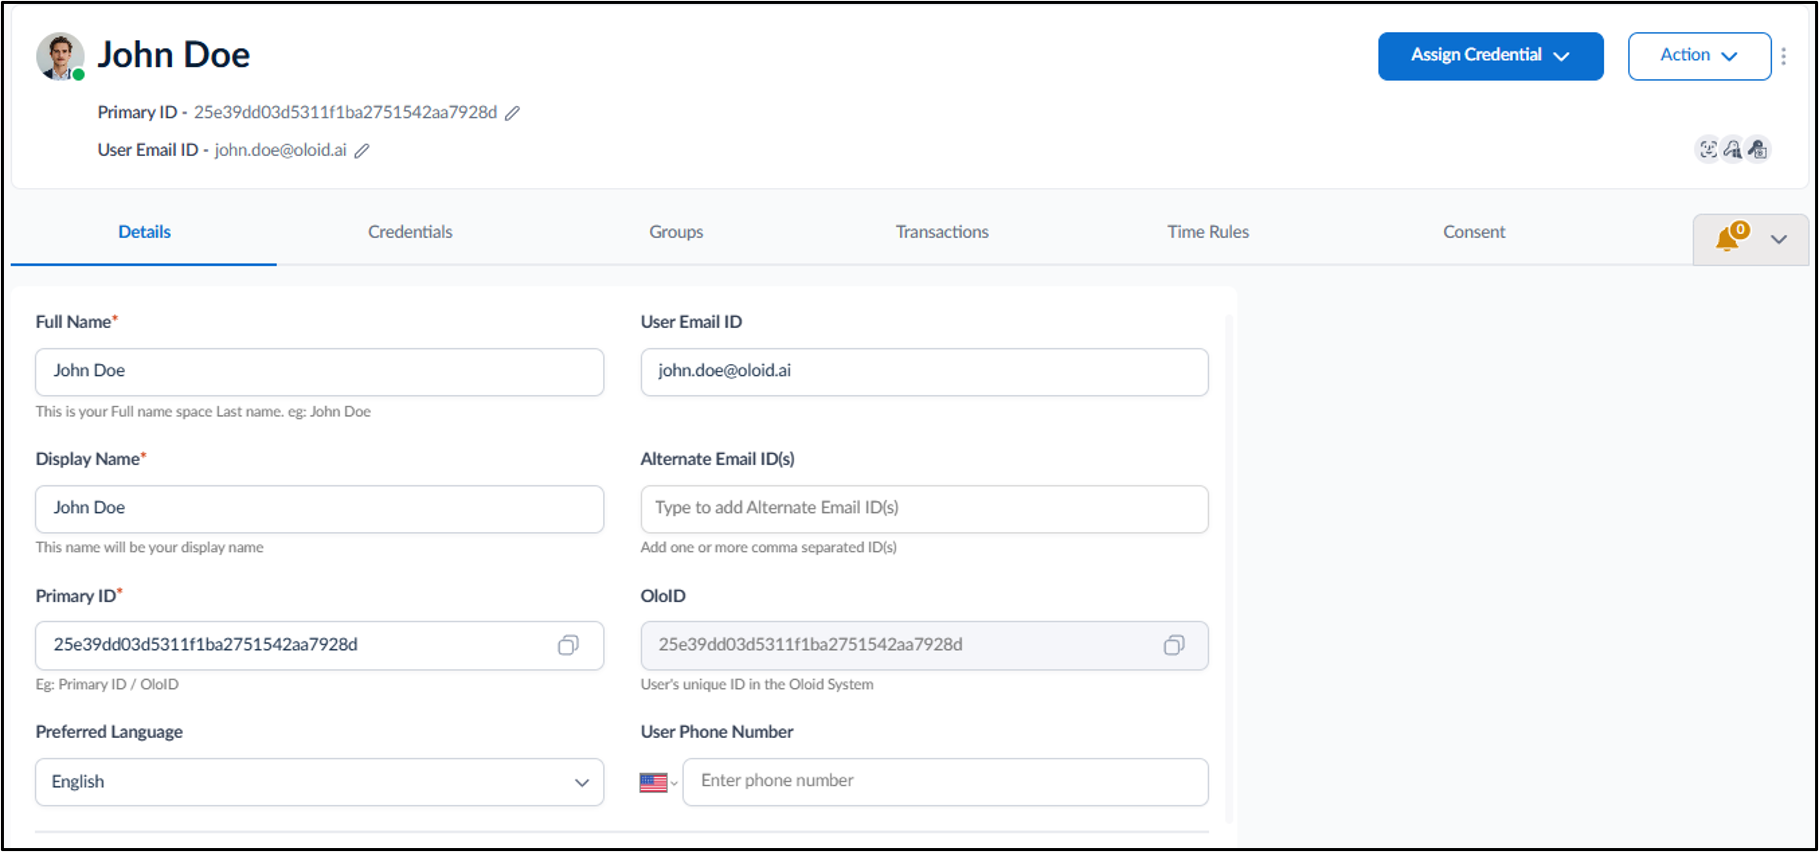Click the Full Name input field
Screen dimensions: 1819x852
click(320, 372)
